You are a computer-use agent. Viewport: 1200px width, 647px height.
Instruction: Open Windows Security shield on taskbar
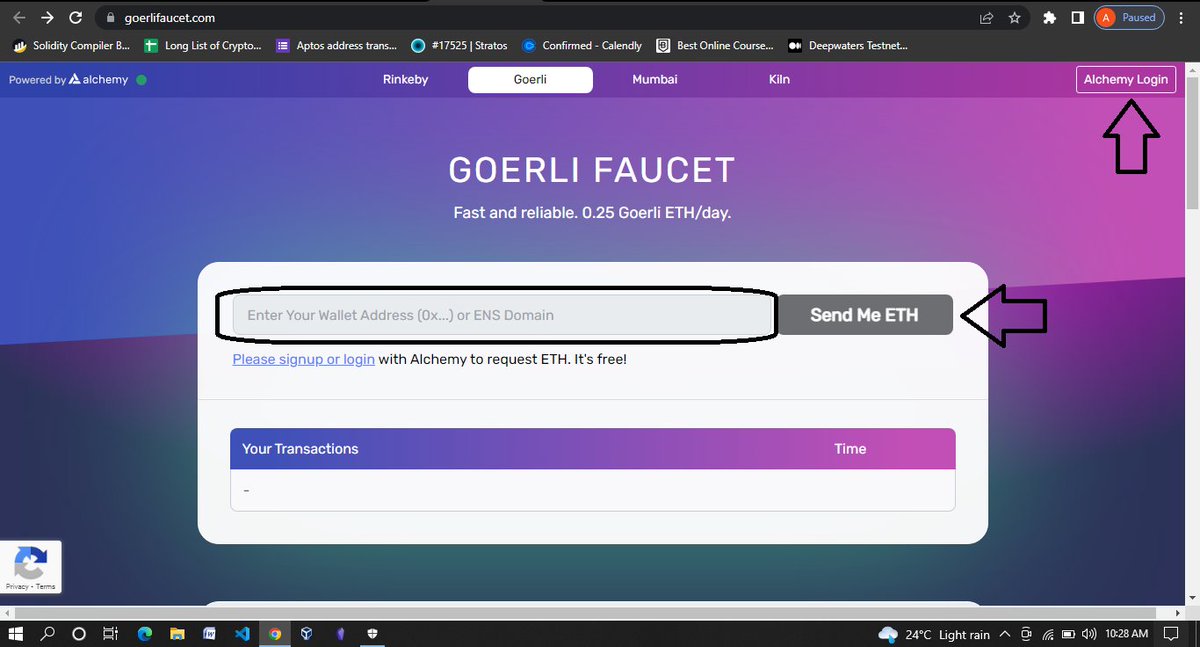372,634
